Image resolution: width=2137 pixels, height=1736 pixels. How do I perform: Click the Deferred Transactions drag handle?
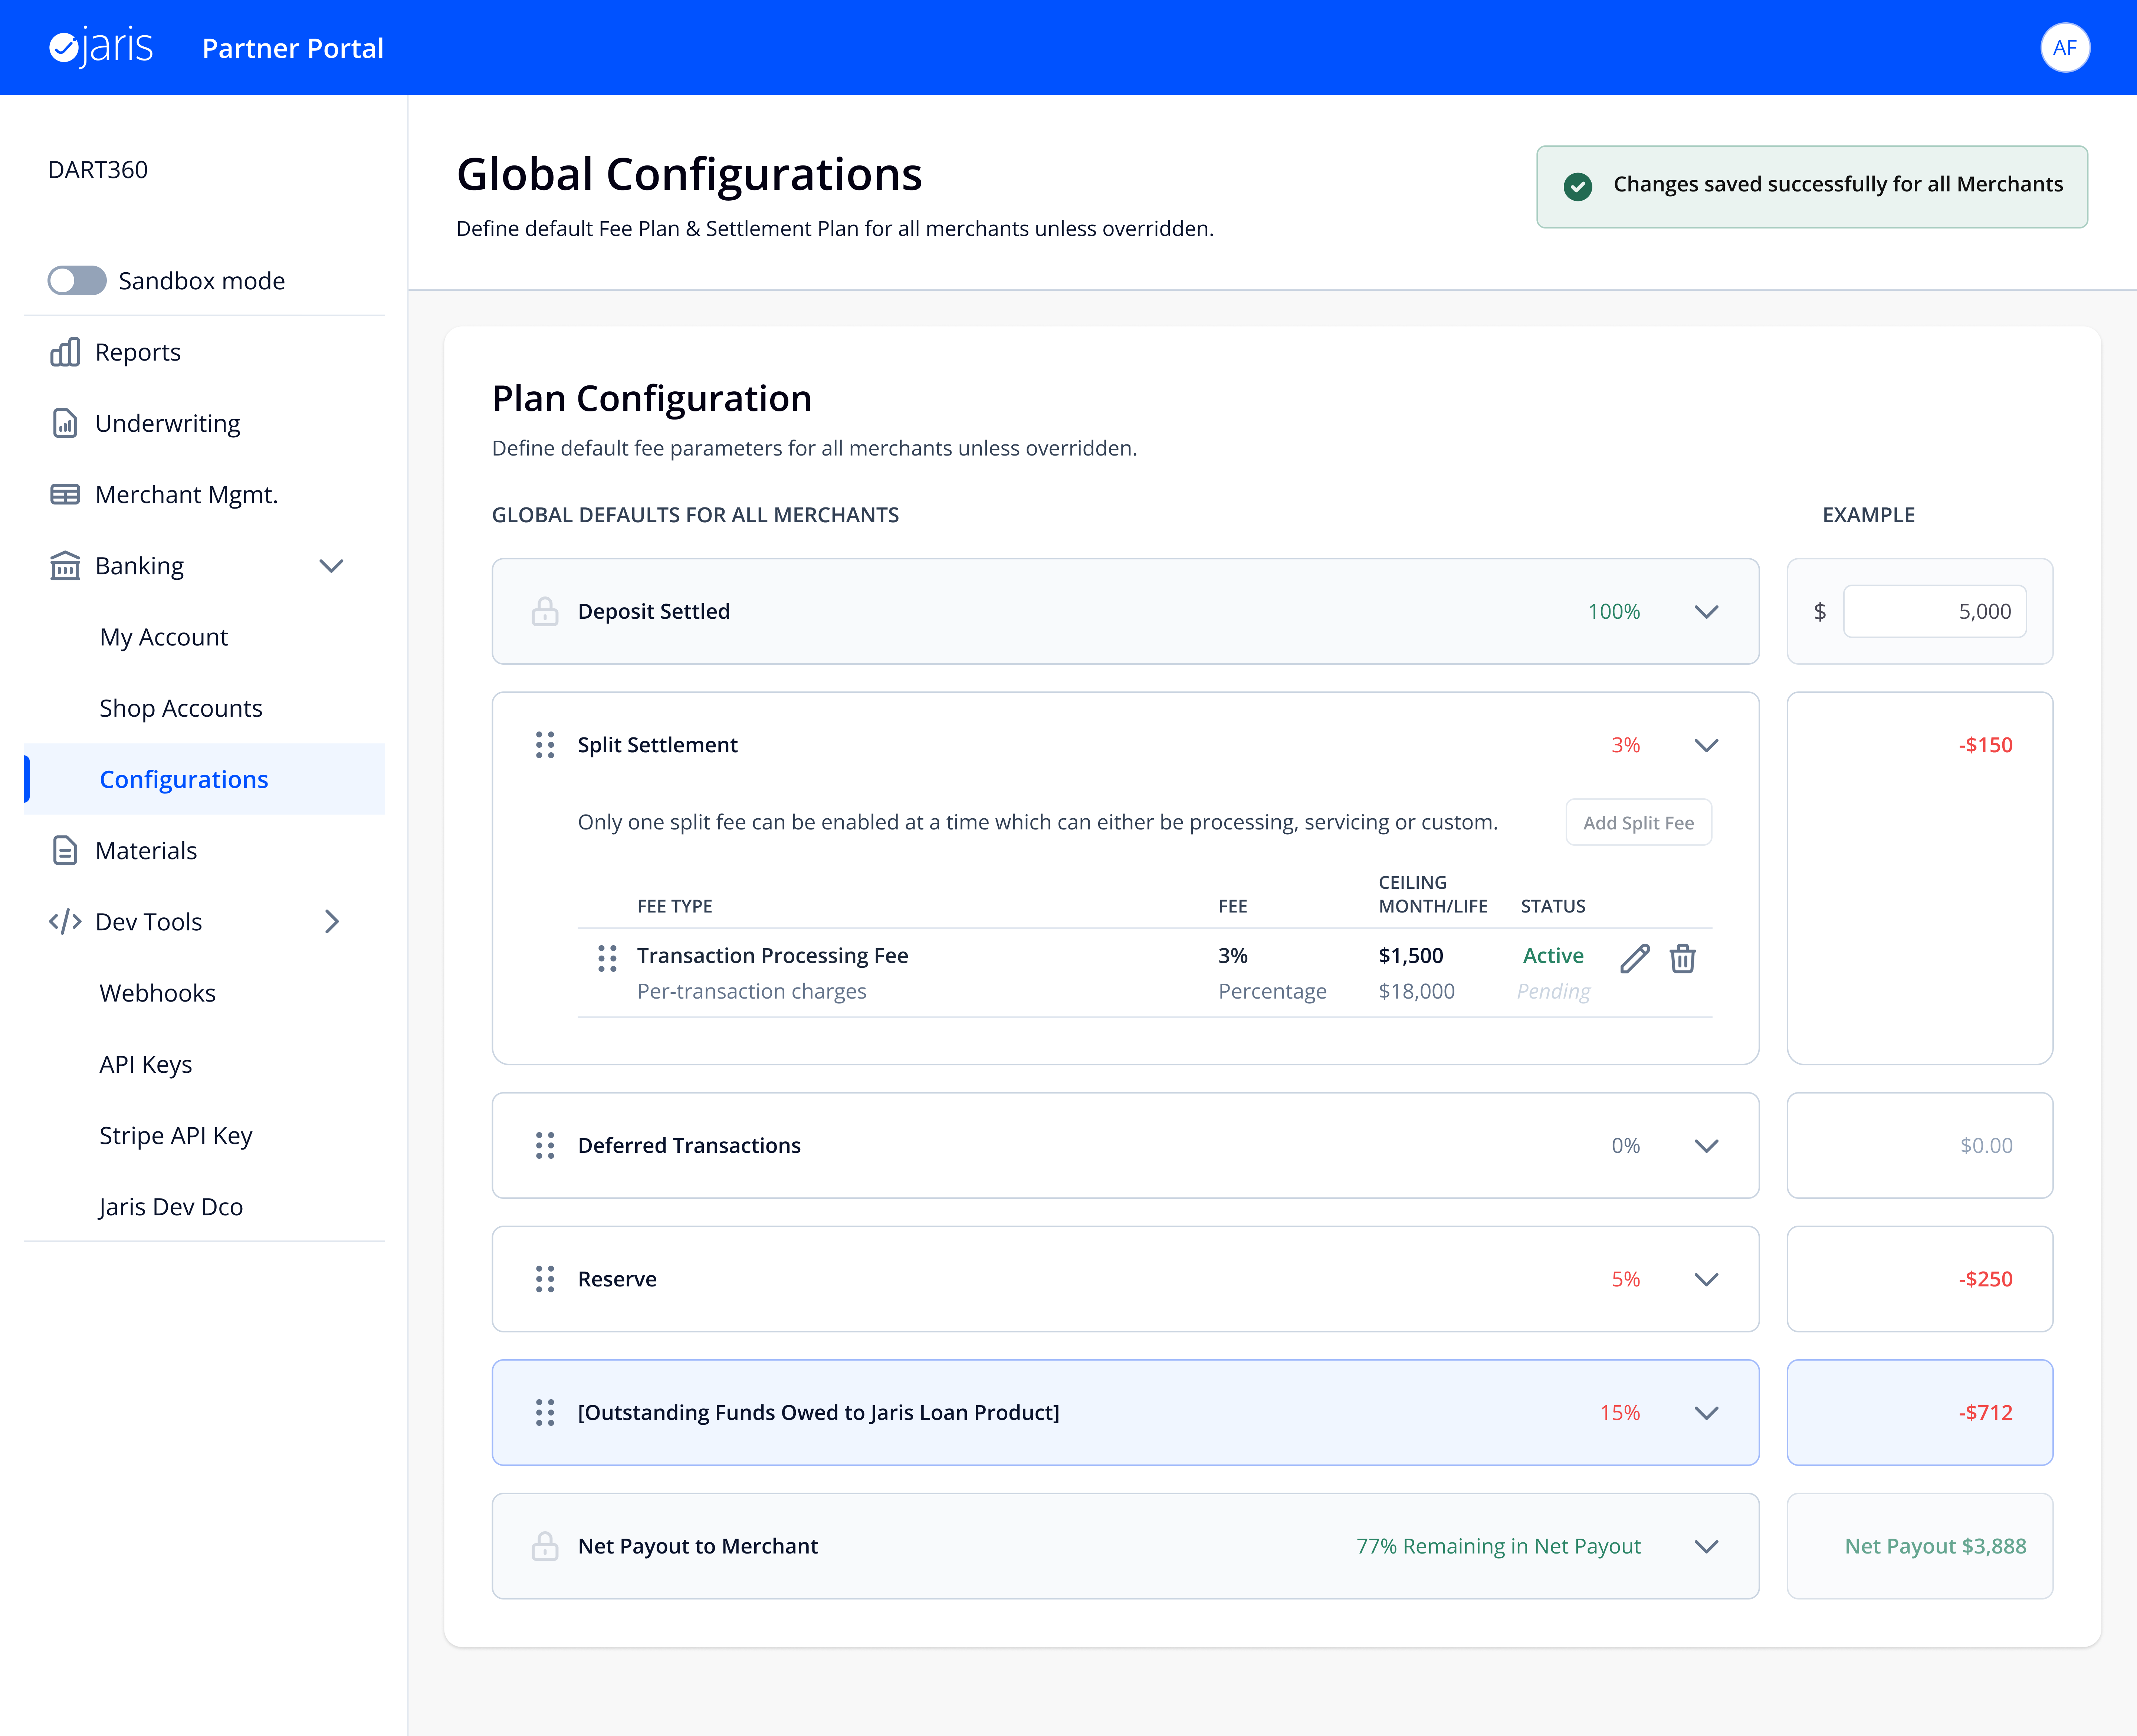[545, 1146]
